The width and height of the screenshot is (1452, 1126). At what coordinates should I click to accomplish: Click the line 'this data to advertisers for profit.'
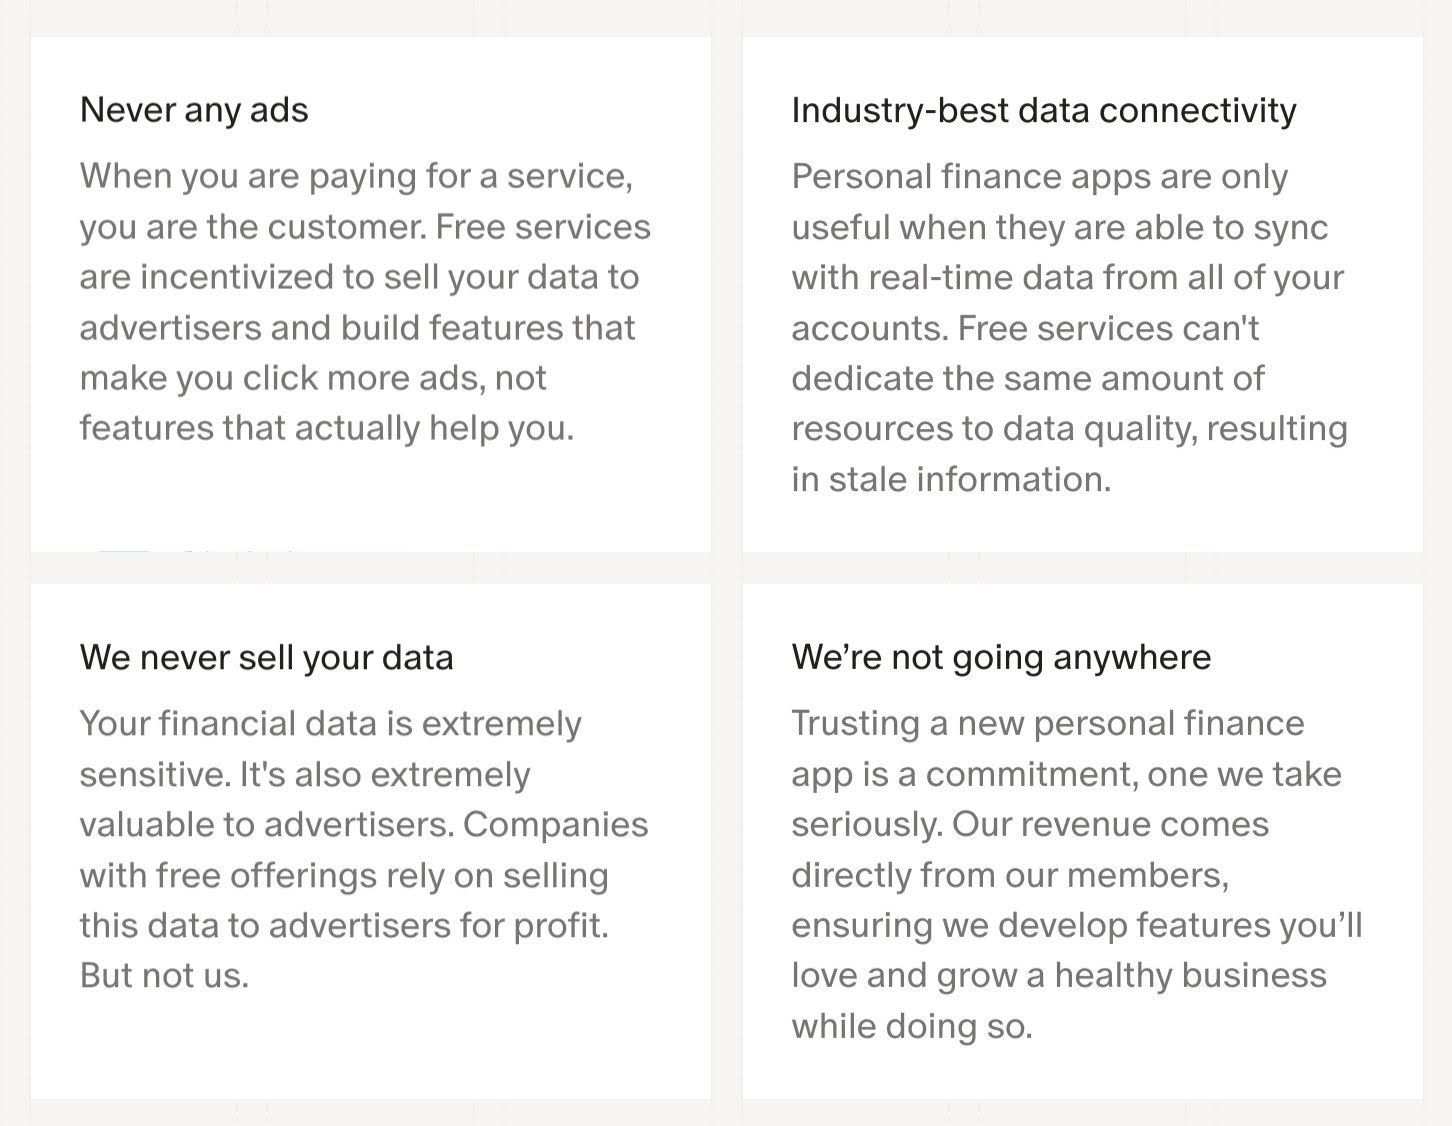[344, 925]
